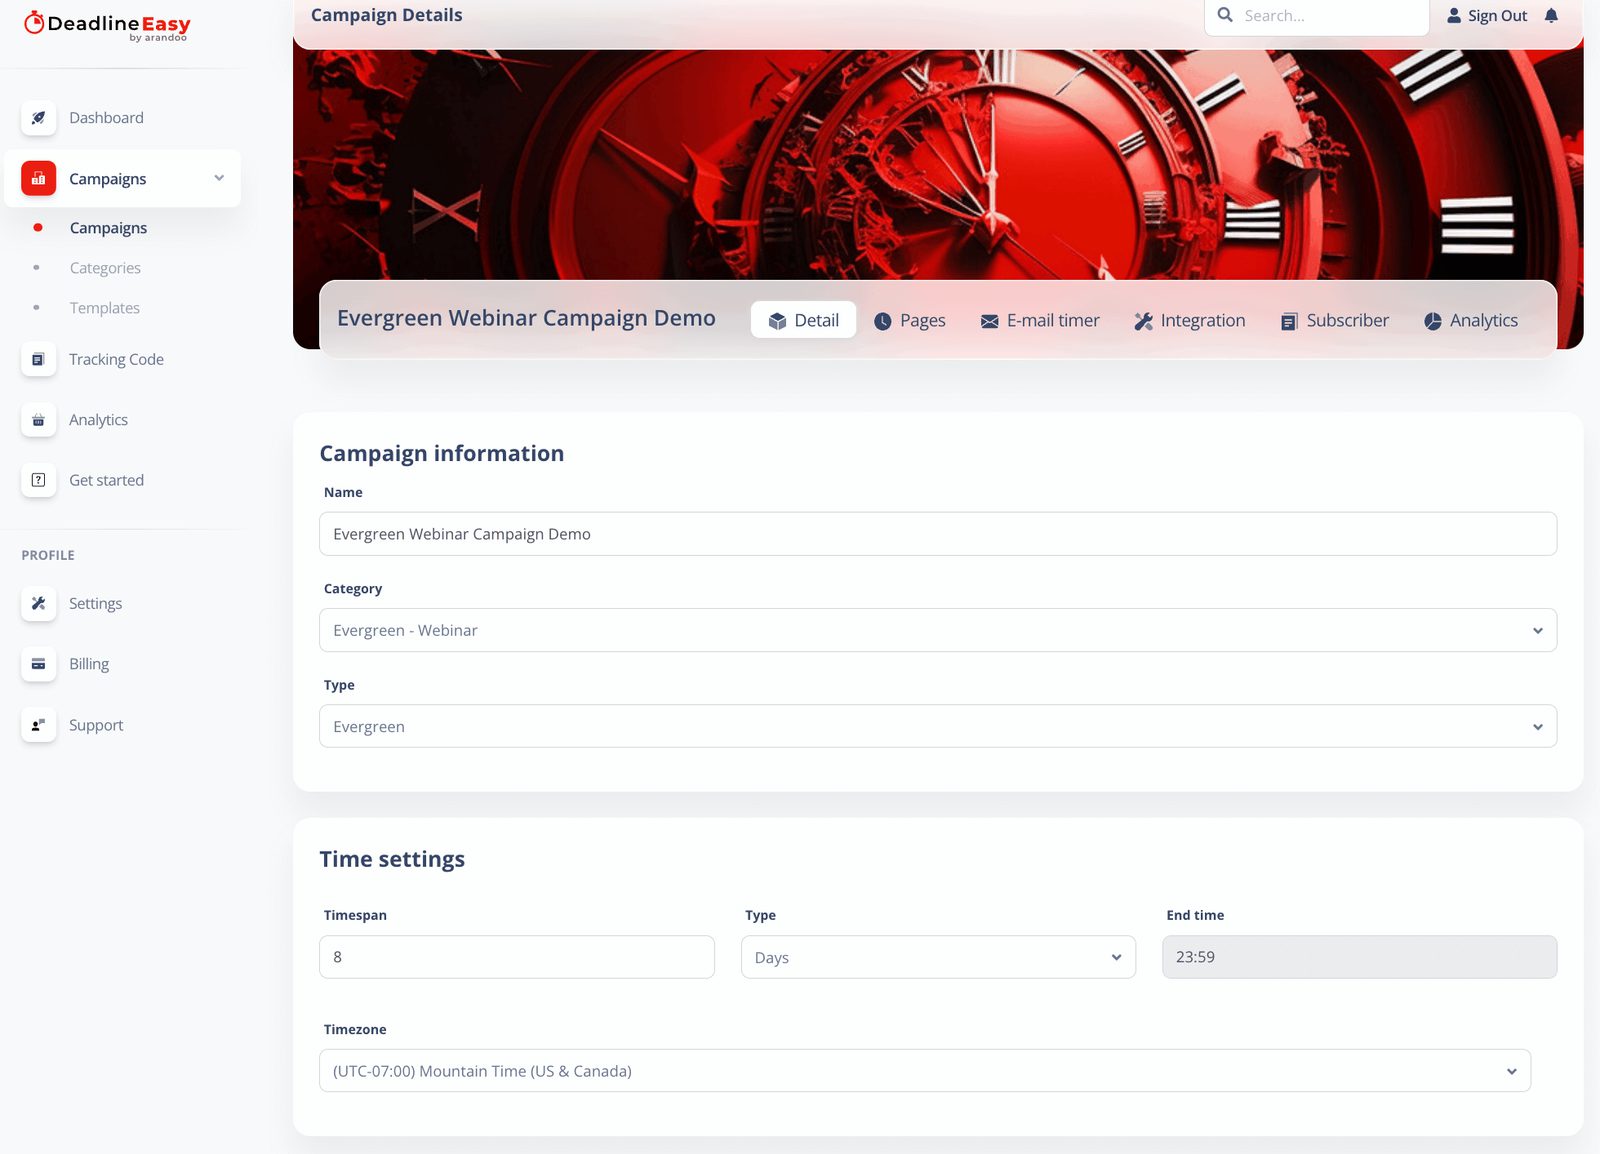Open notifications bell icon

tap(1551, 16)
